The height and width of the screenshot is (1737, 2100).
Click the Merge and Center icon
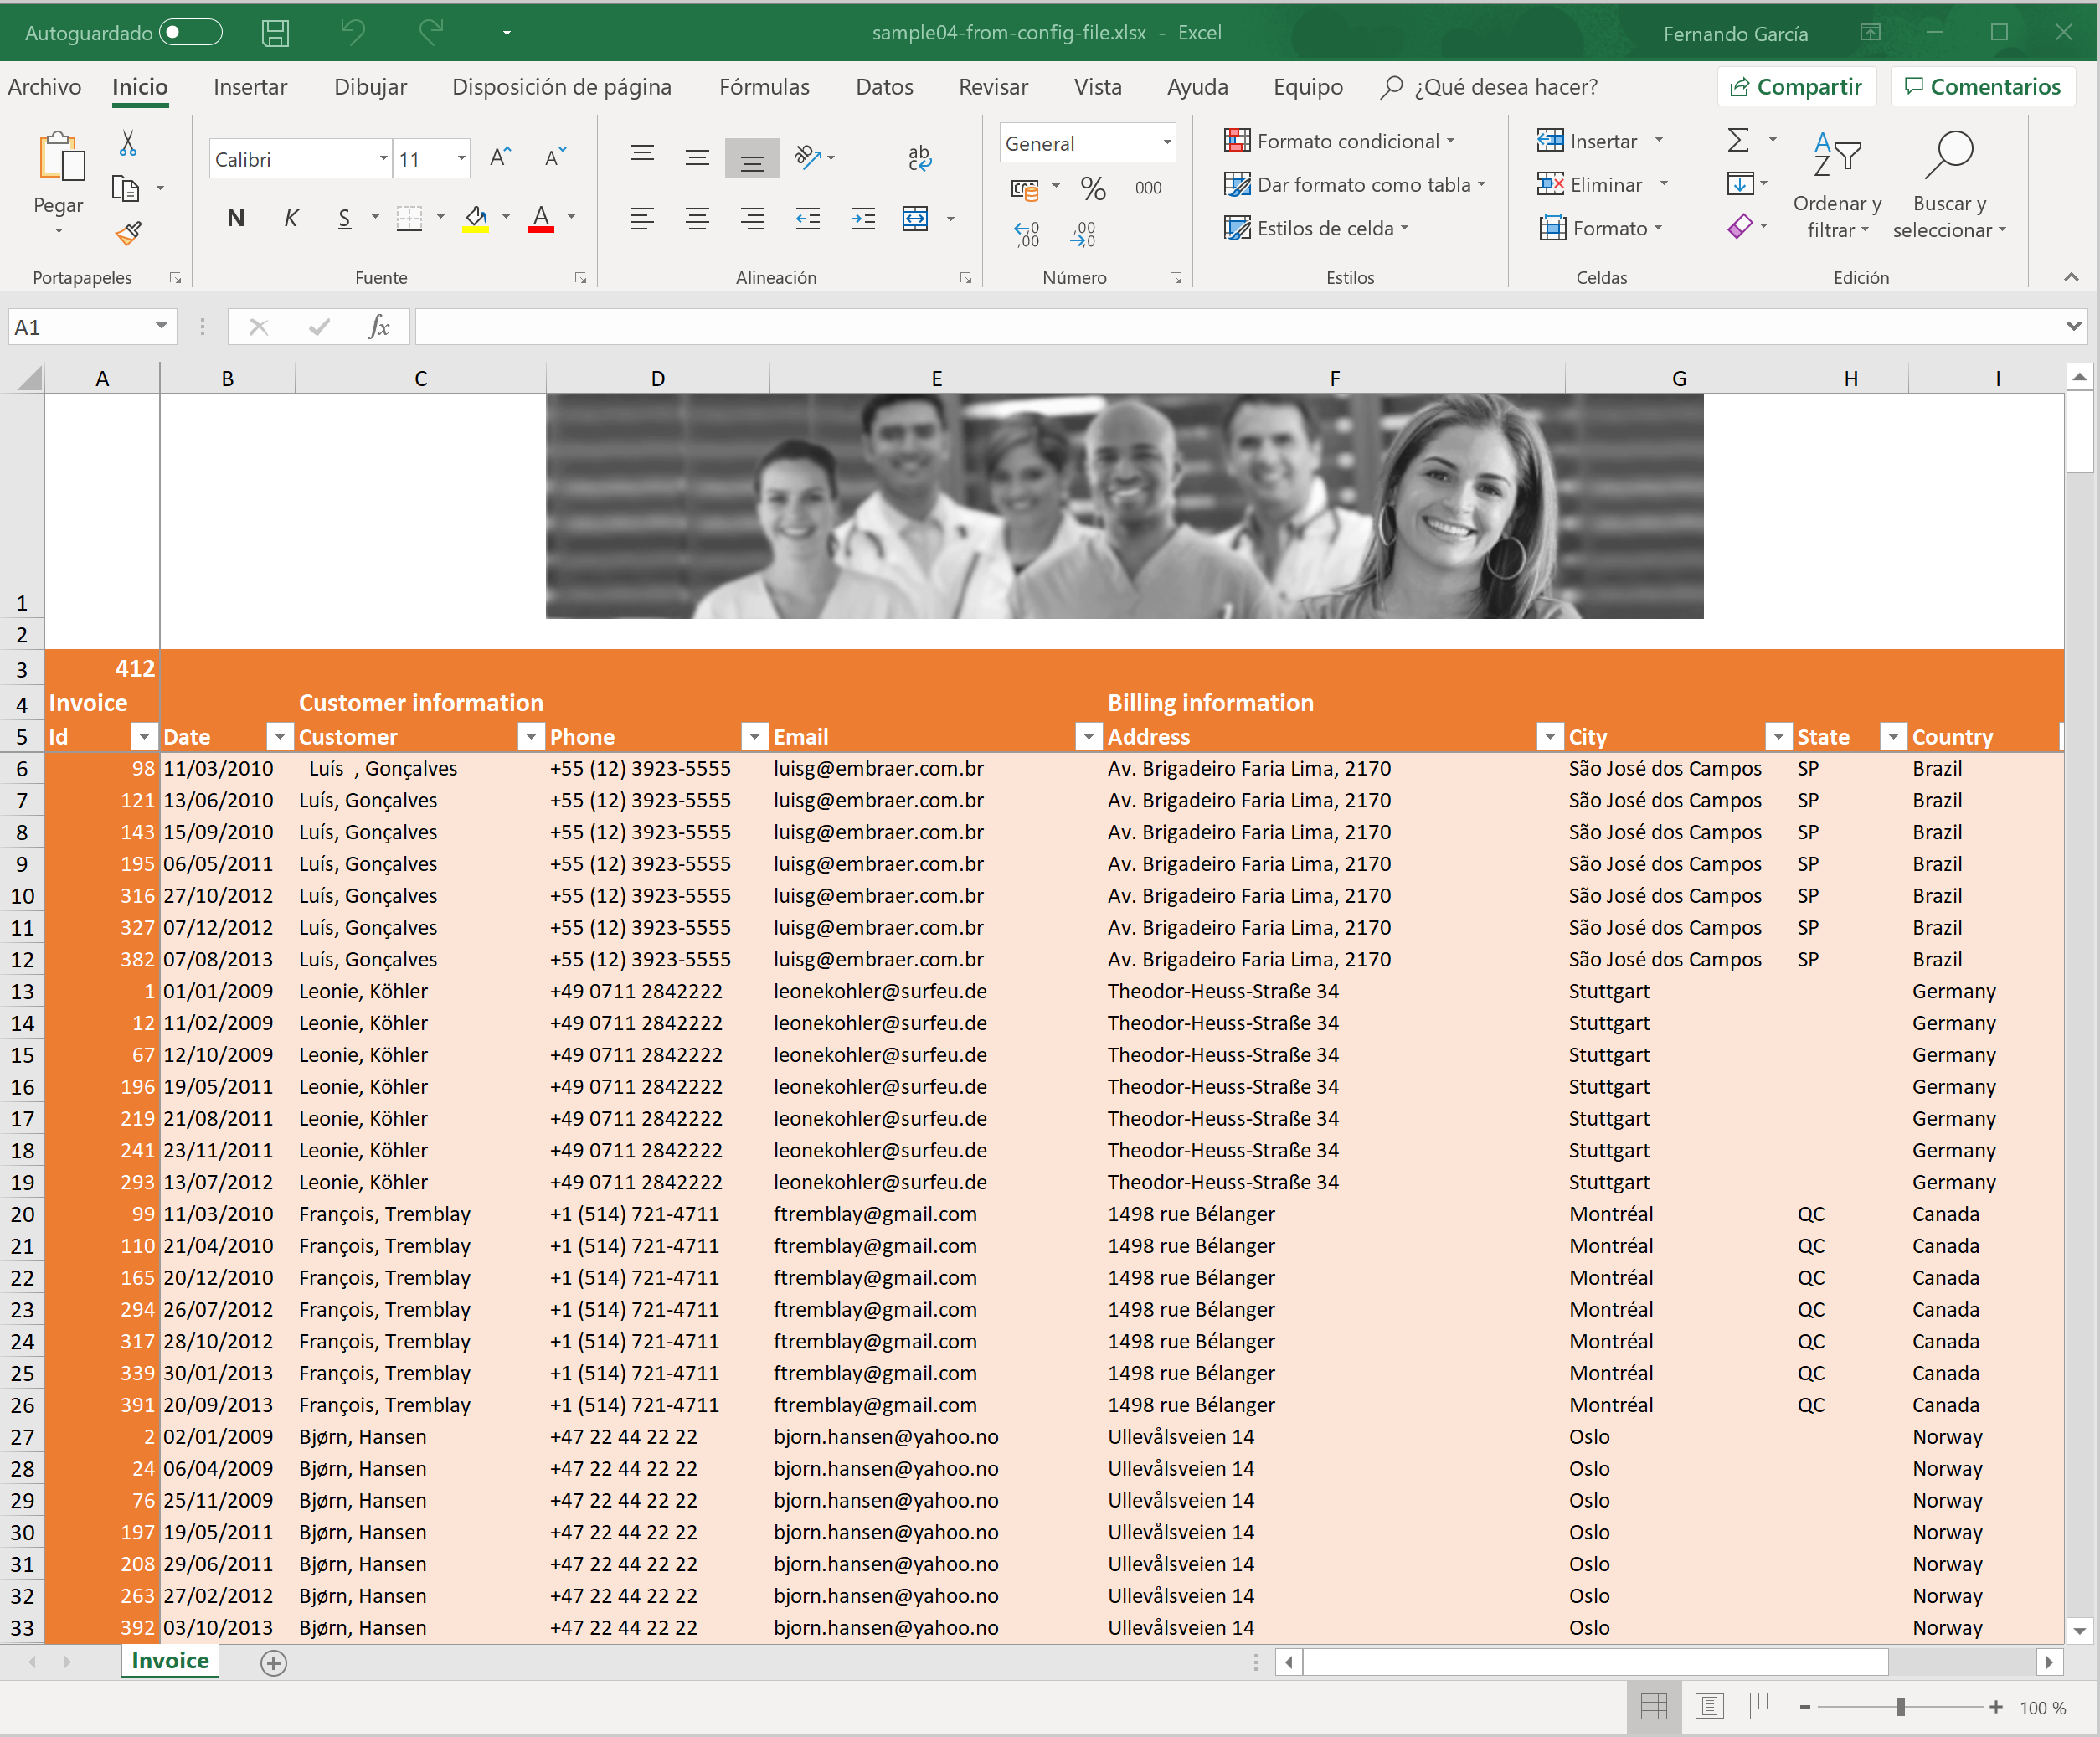click(915, 218)
